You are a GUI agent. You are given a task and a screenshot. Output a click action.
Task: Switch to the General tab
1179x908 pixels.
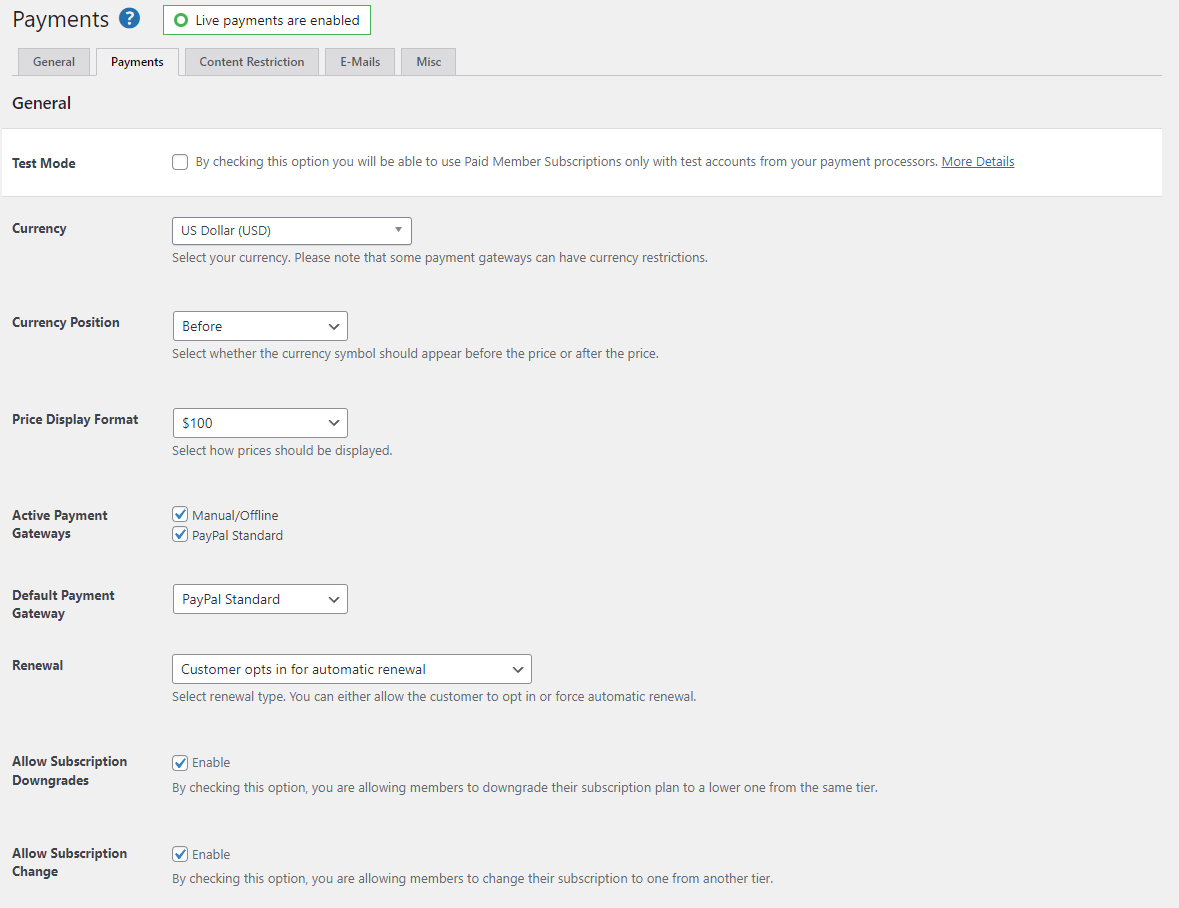tap(54, 62)
